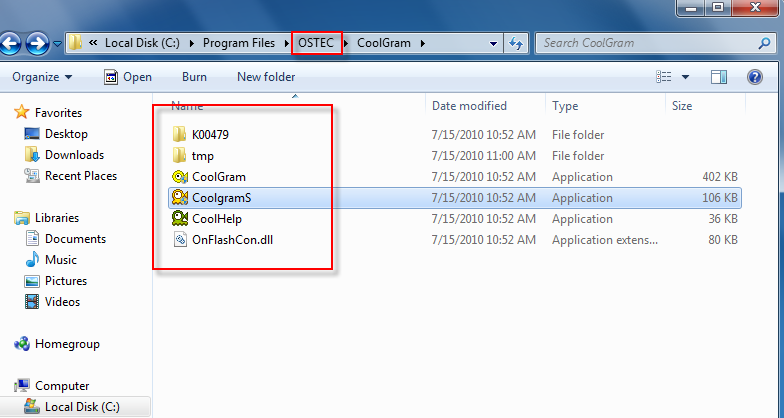This screenshot has height=418, width=784.
Task: Click Burn in the toolbar
Action: point(194,77)
